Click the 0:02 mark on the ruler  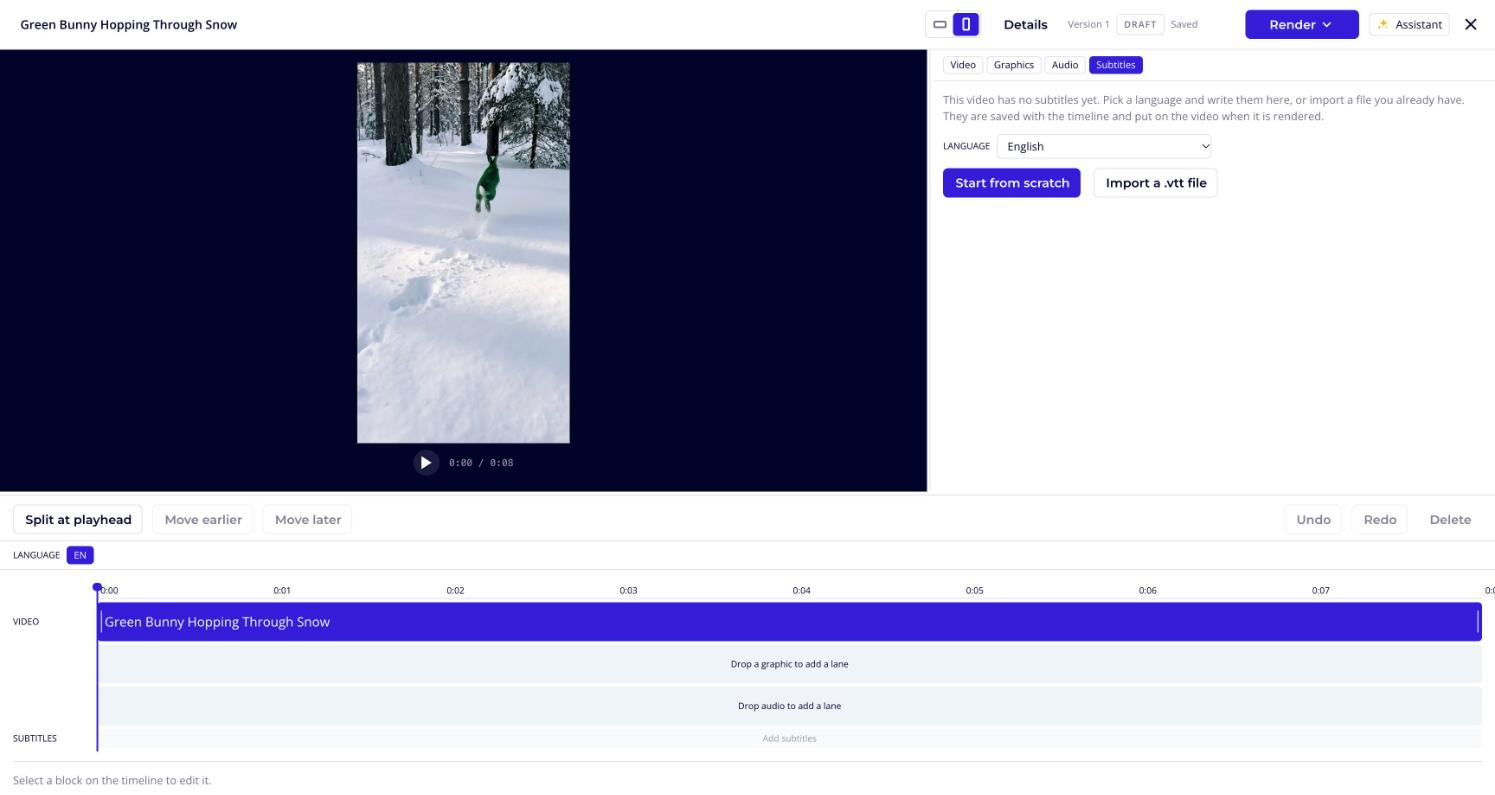pyautogui.click(x=455, y=590)
